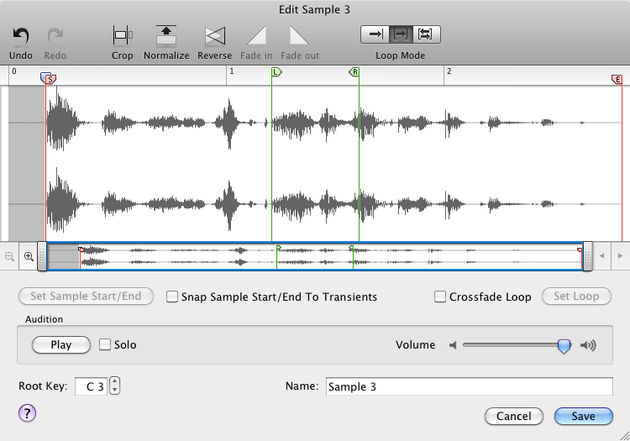Enable the Crossfade Loop checkbox
The width and height of the screenshot is (630, 441).
(x=440, y=297)
